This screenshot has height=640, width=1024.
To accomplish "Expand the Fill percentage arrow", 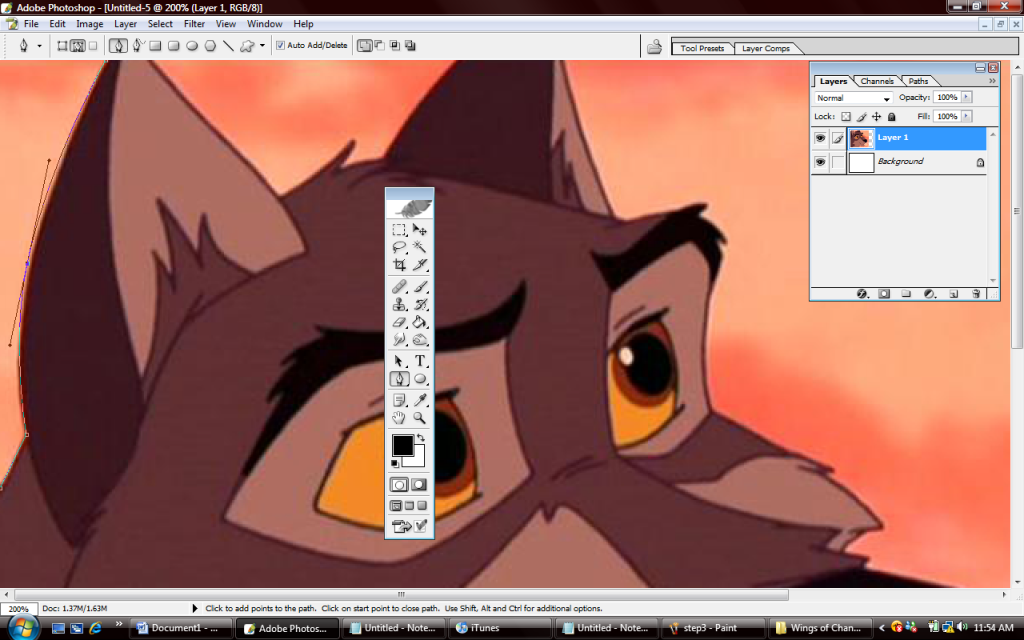I will [x=967, y=116].
